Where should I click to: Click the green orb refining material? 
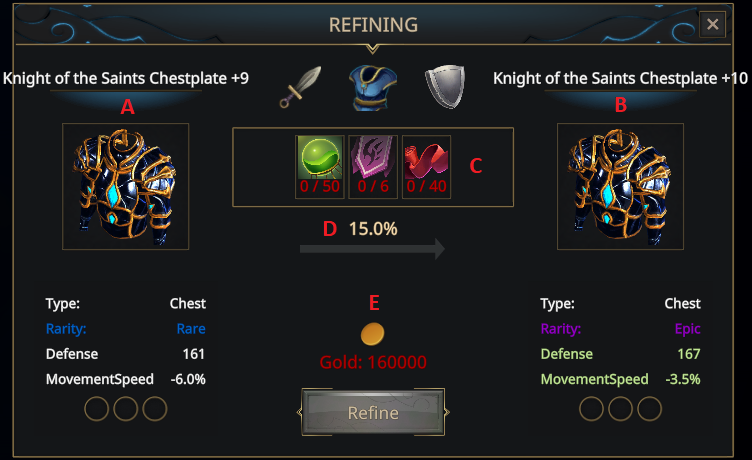pos(320,160)
